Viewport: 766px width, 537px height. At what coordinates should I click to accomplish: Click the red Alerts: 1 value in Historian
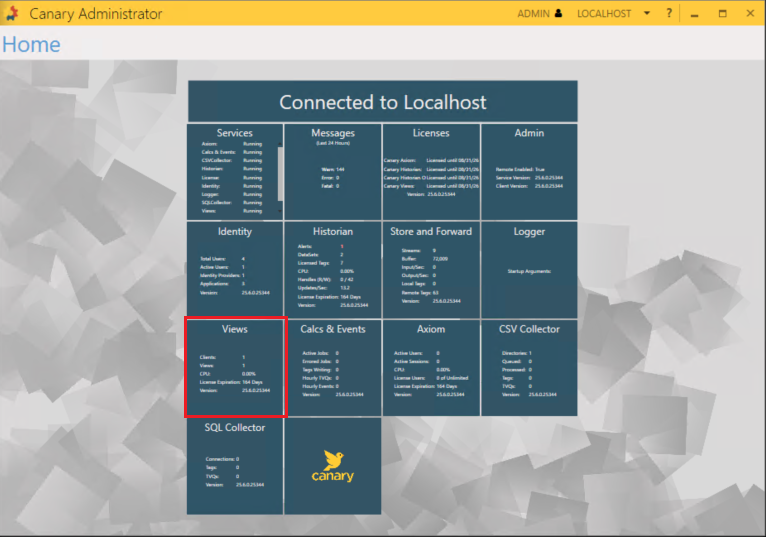pos(342,247)
